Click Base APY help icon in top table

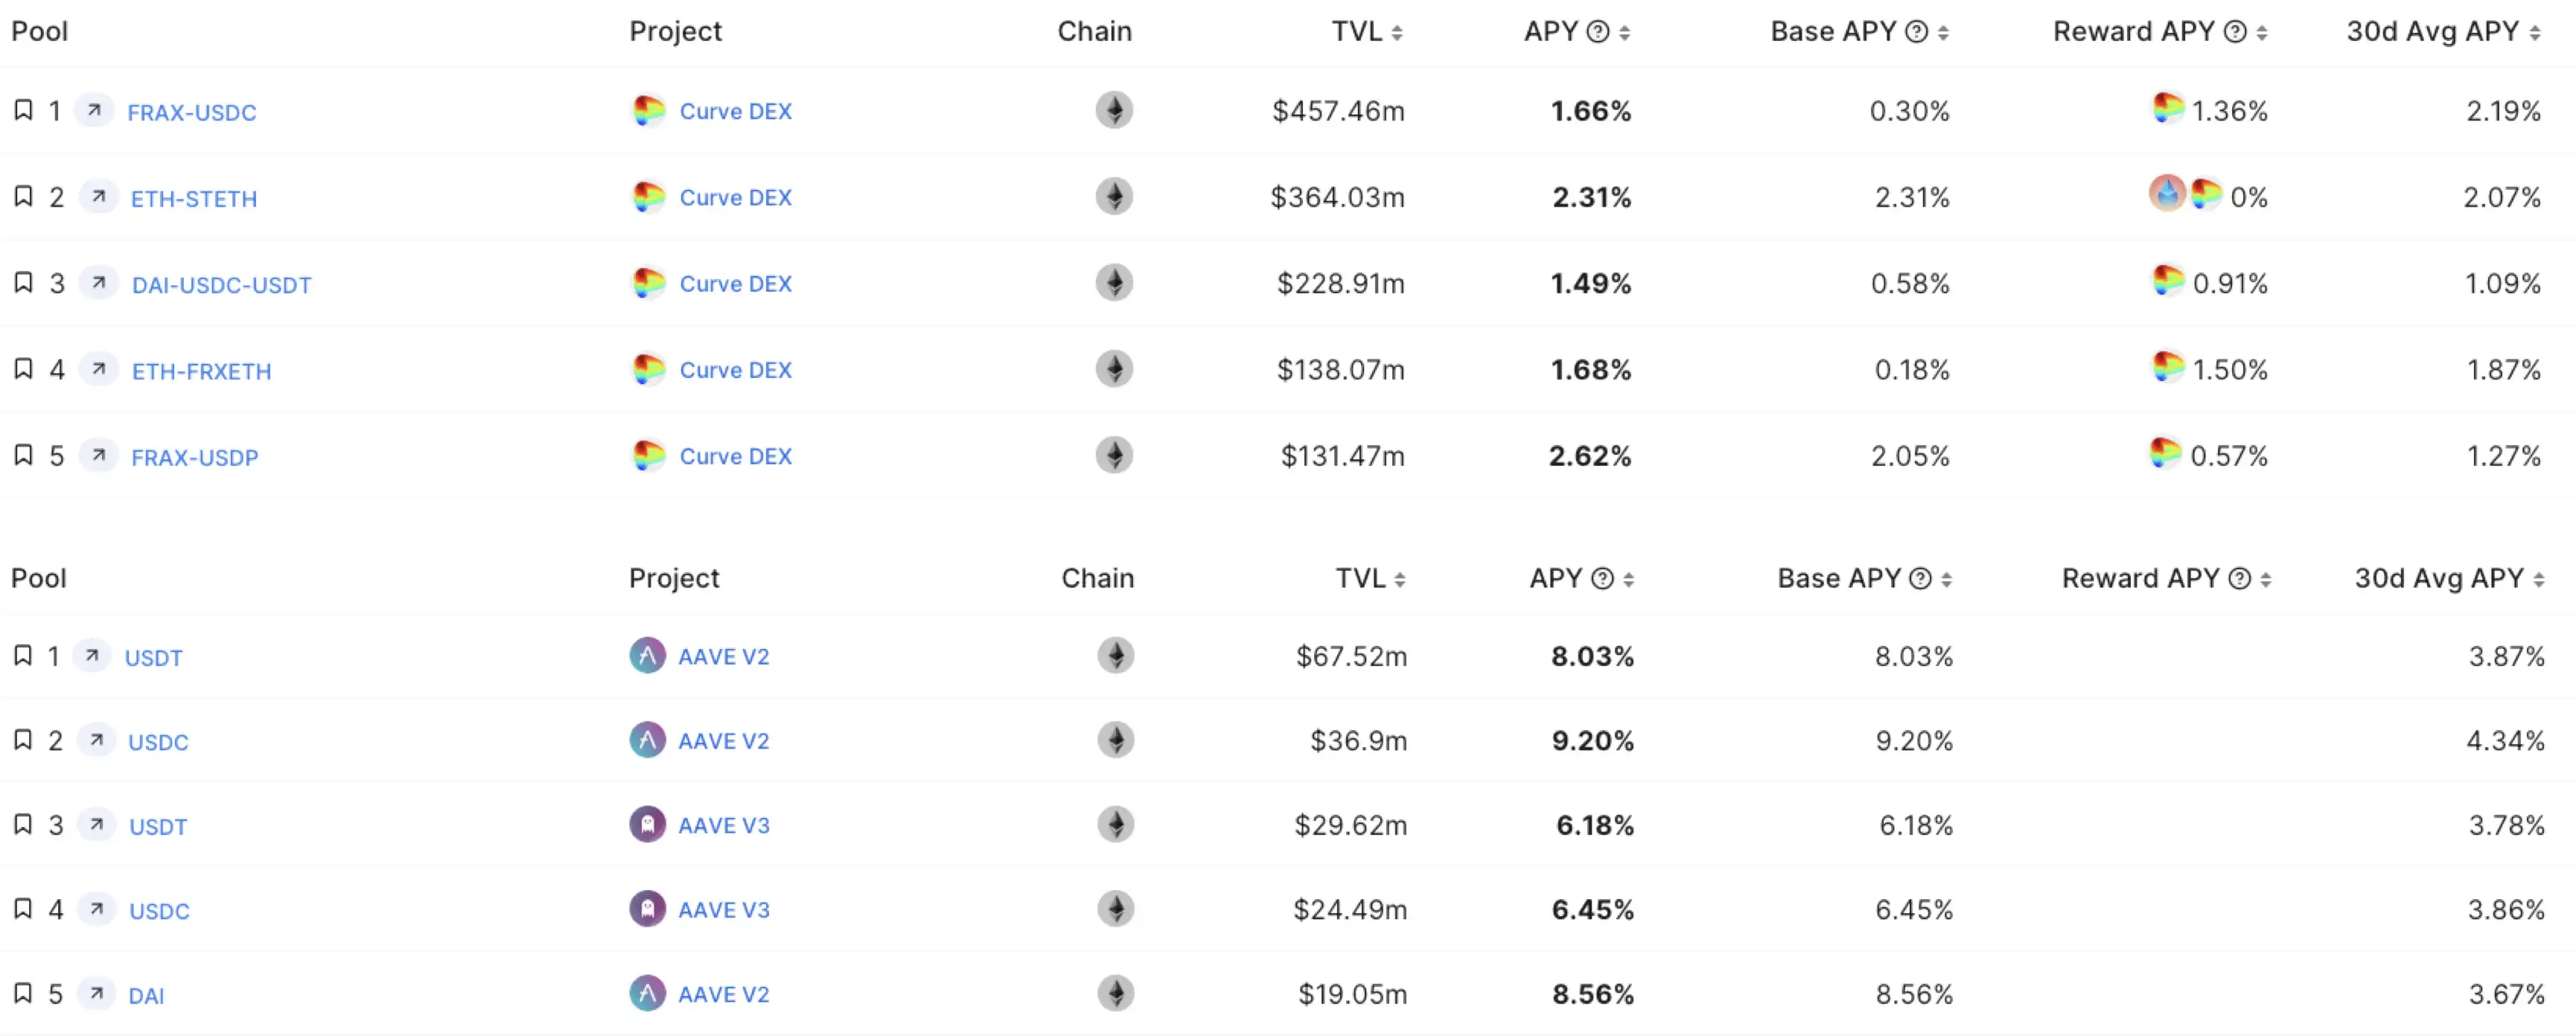pos(1916,32)
